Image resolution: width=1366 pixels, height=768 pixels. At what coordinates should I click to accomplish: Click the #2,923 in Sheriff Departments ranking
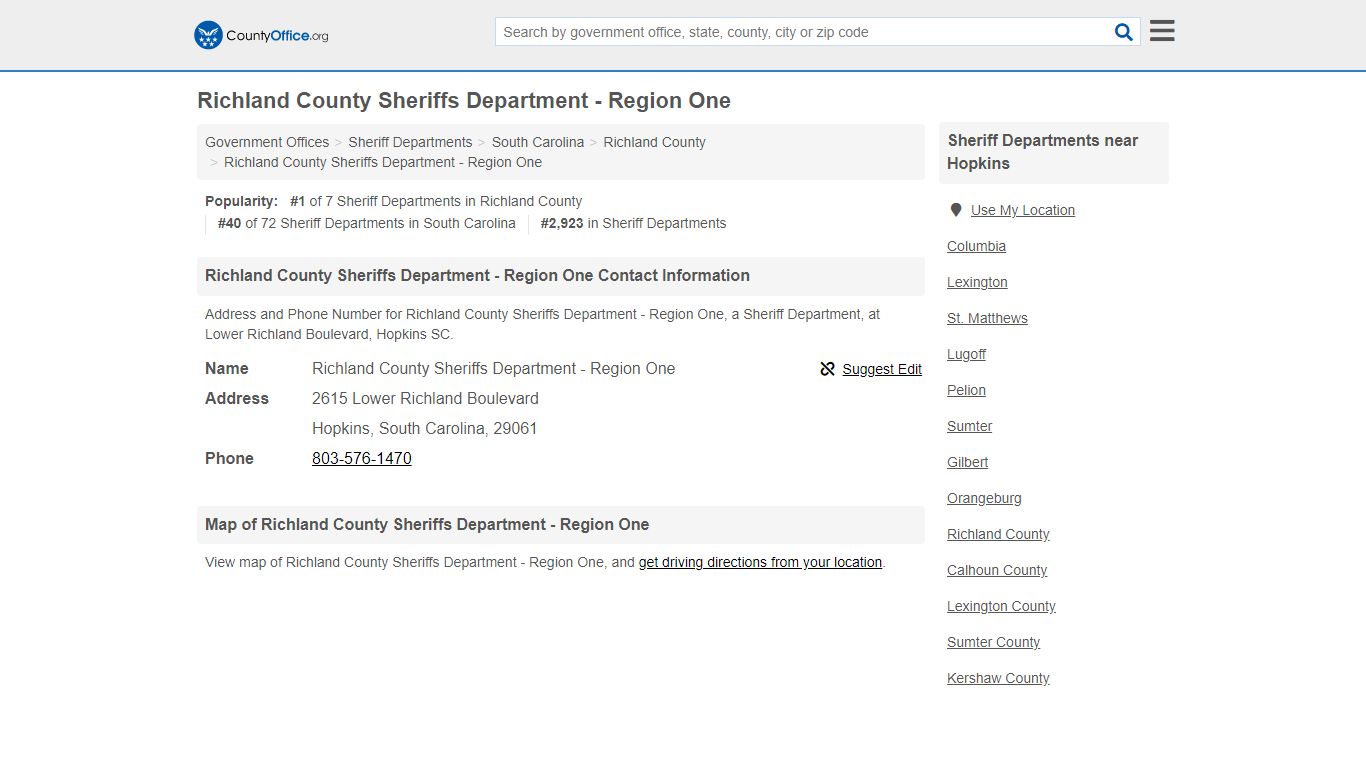(633, 223)
